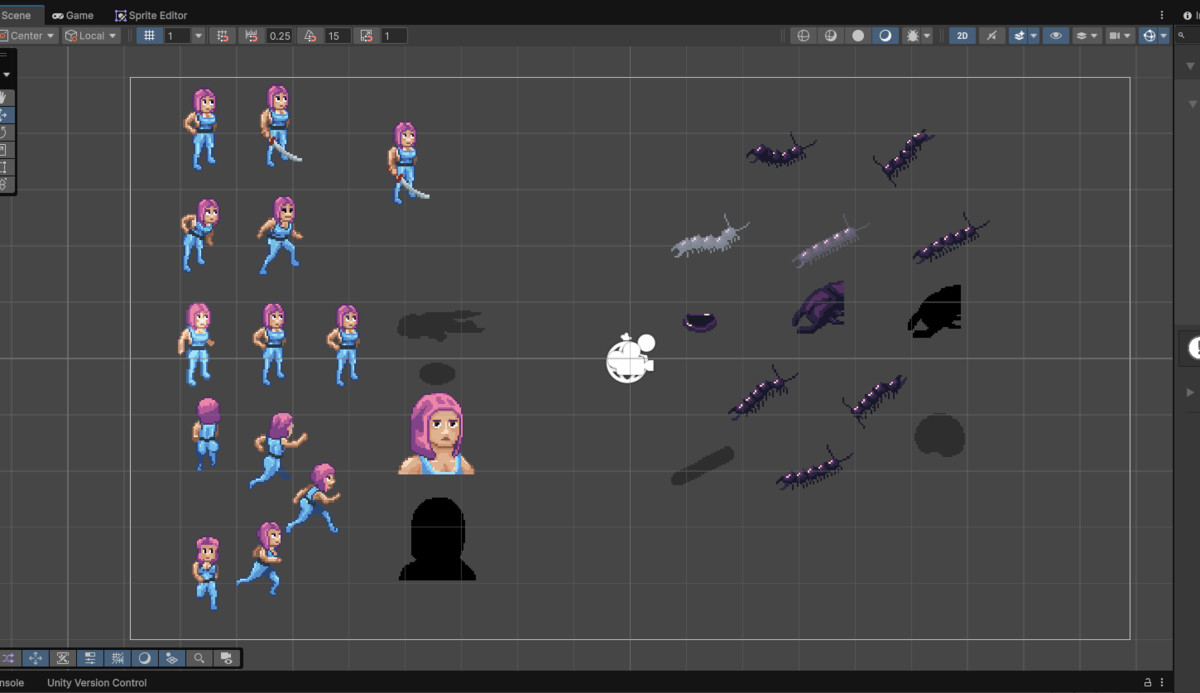Toggle gizmos display with the globe icon
This screenshot has width=1200, height=693.
click(x=1149, y=36)
